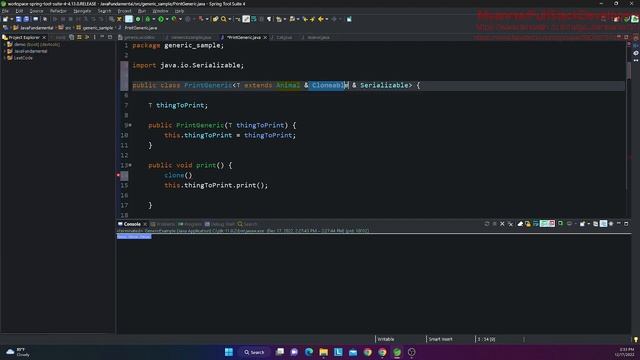Click the Open Type icon in toolbar
Viewport: 640px width, 360px height.
coord(215,19)
